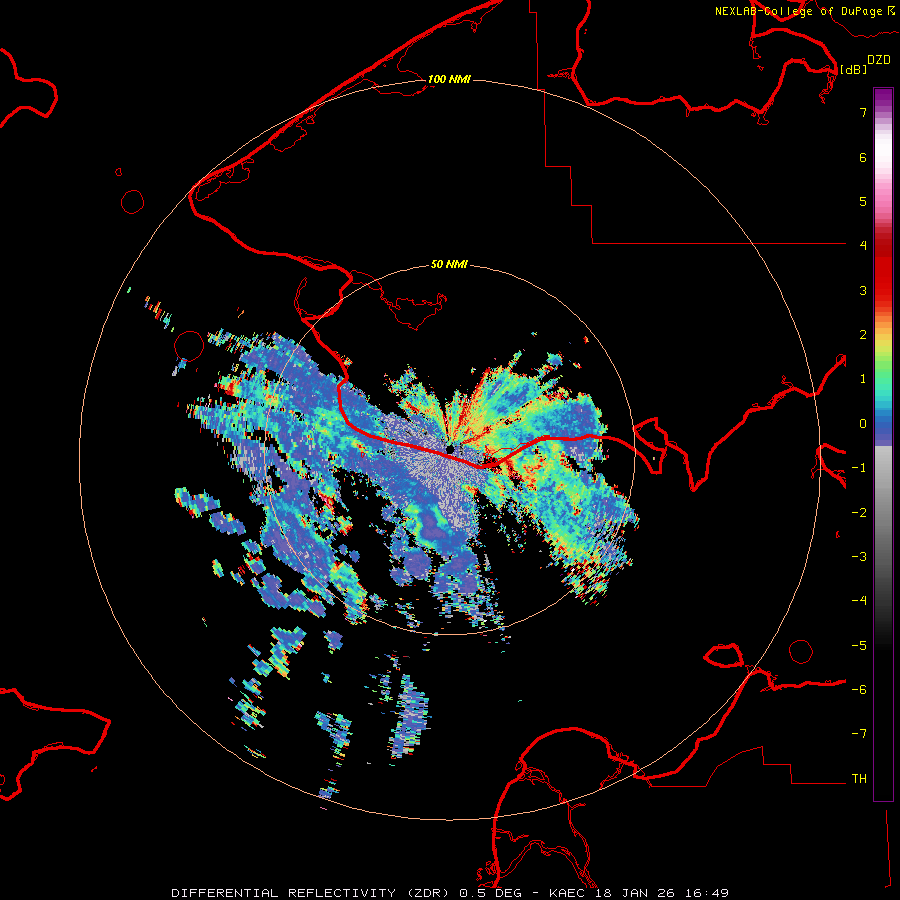Click the color scale value -5
900x900 pixels.
[x=859, y=646]
